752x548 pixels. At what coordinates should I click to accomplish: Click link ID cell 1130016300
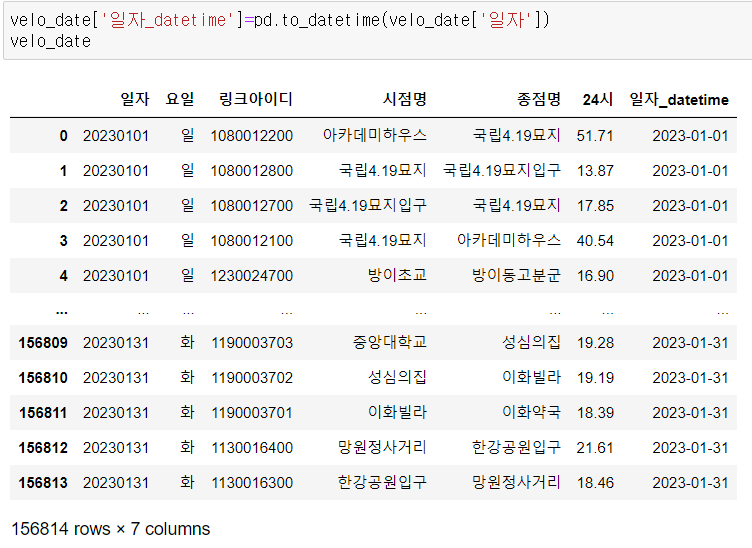(252, 483)
